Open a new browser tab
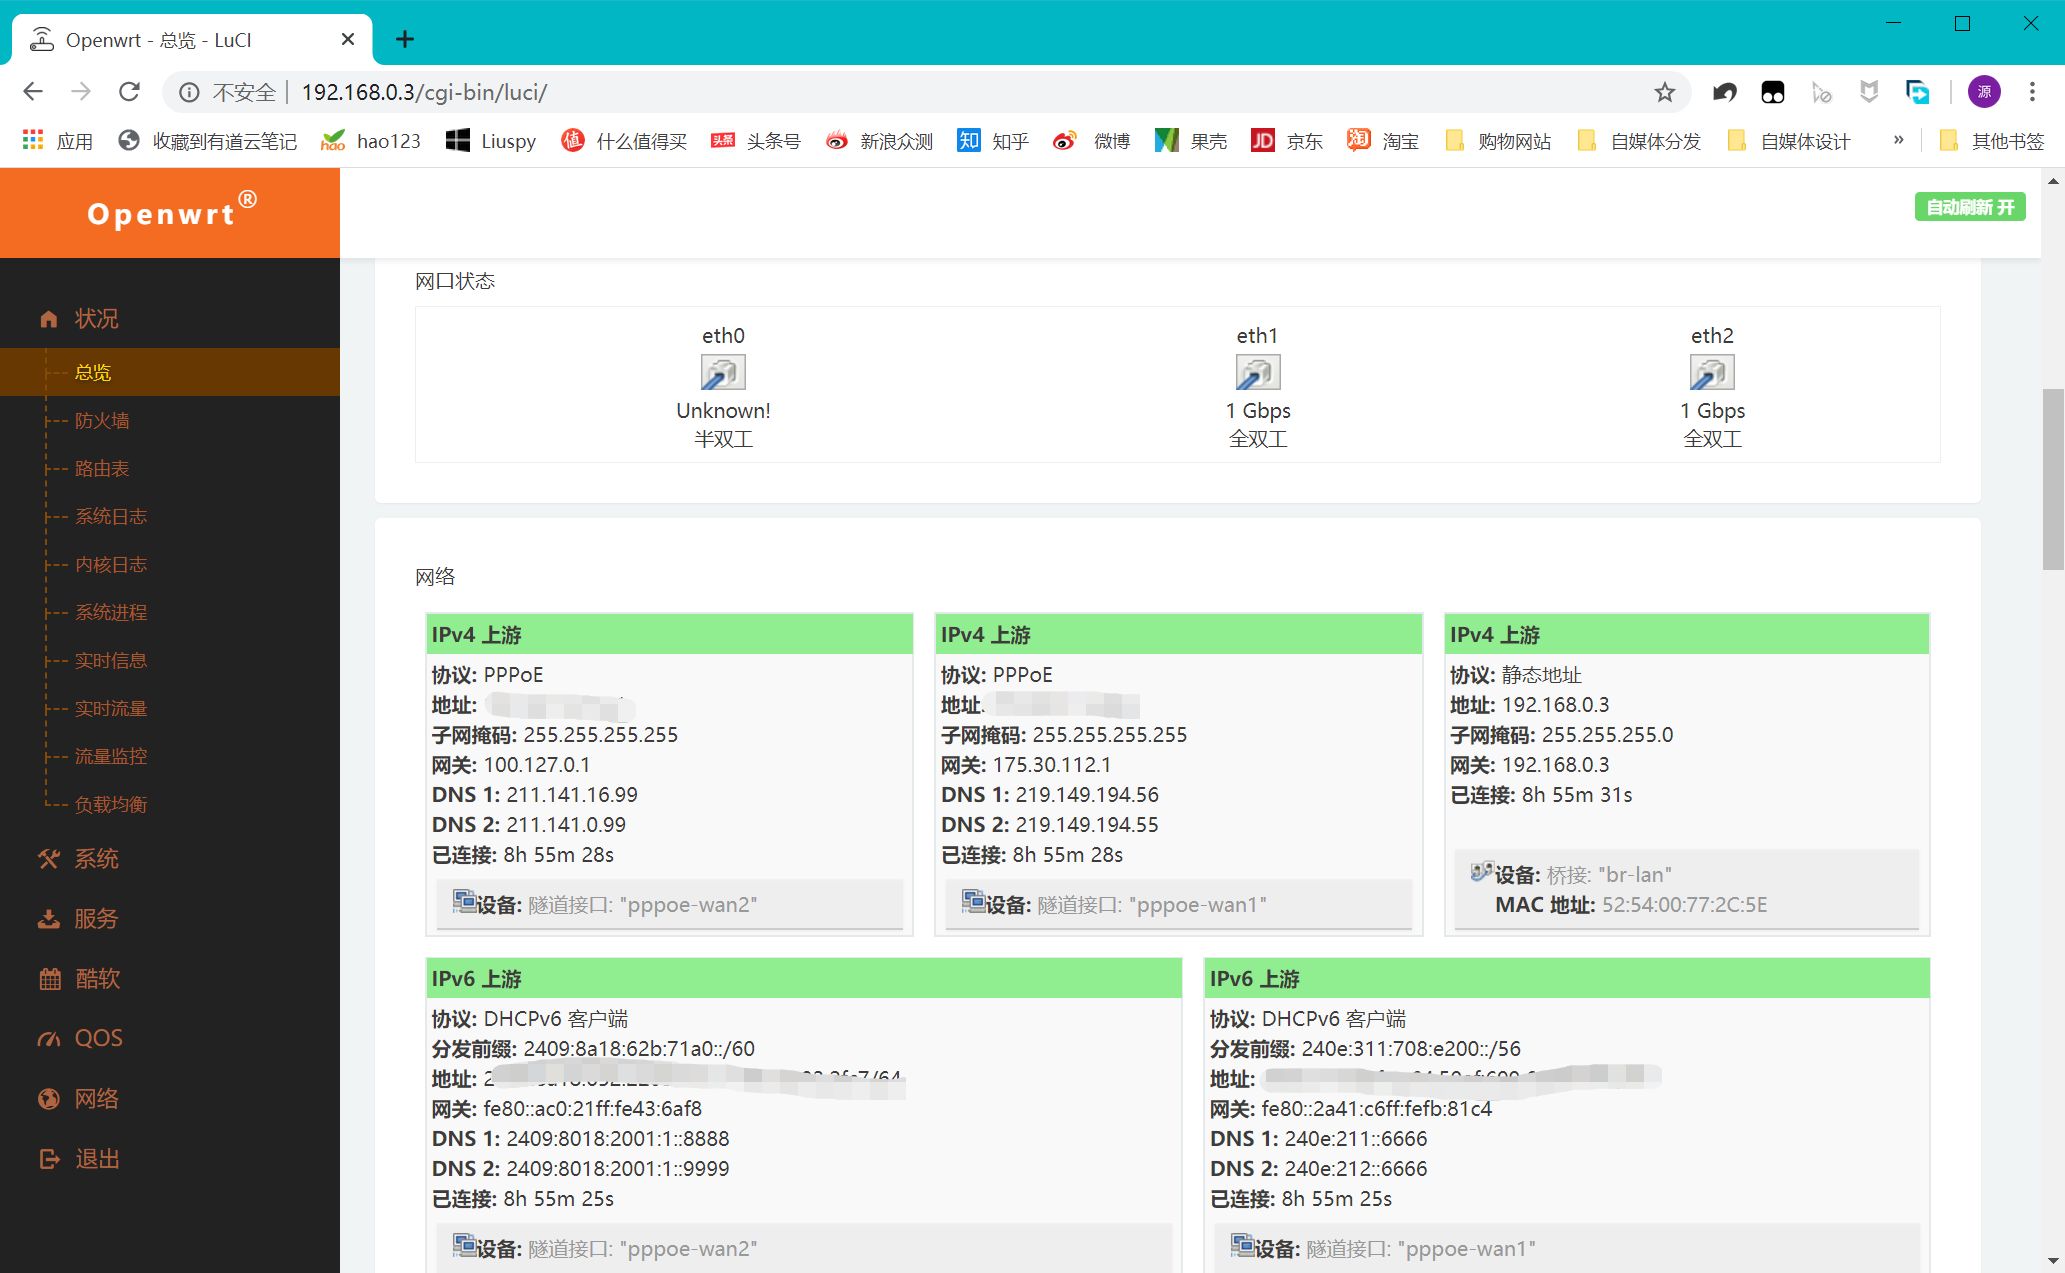Viewport: 2065px width, 1273px height. [405, 39]
